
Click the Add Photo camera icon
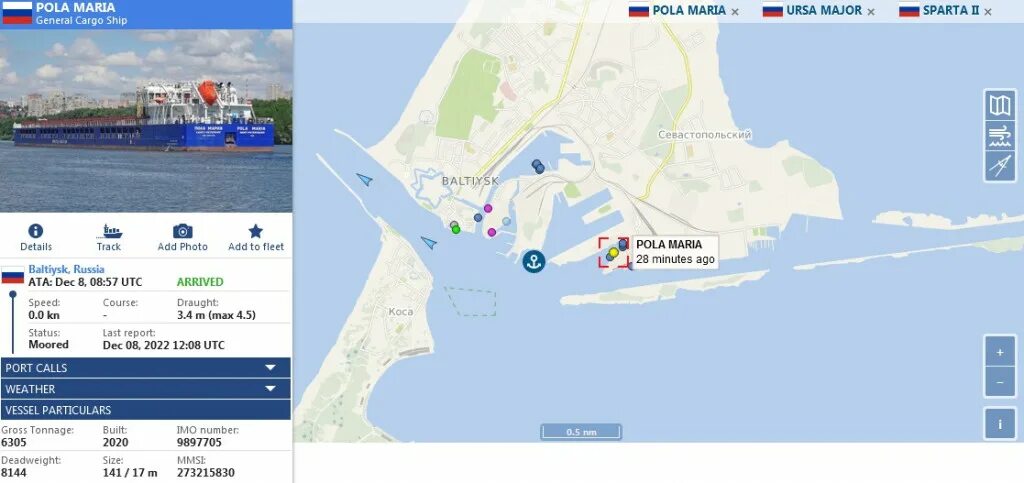coord(183,231)
